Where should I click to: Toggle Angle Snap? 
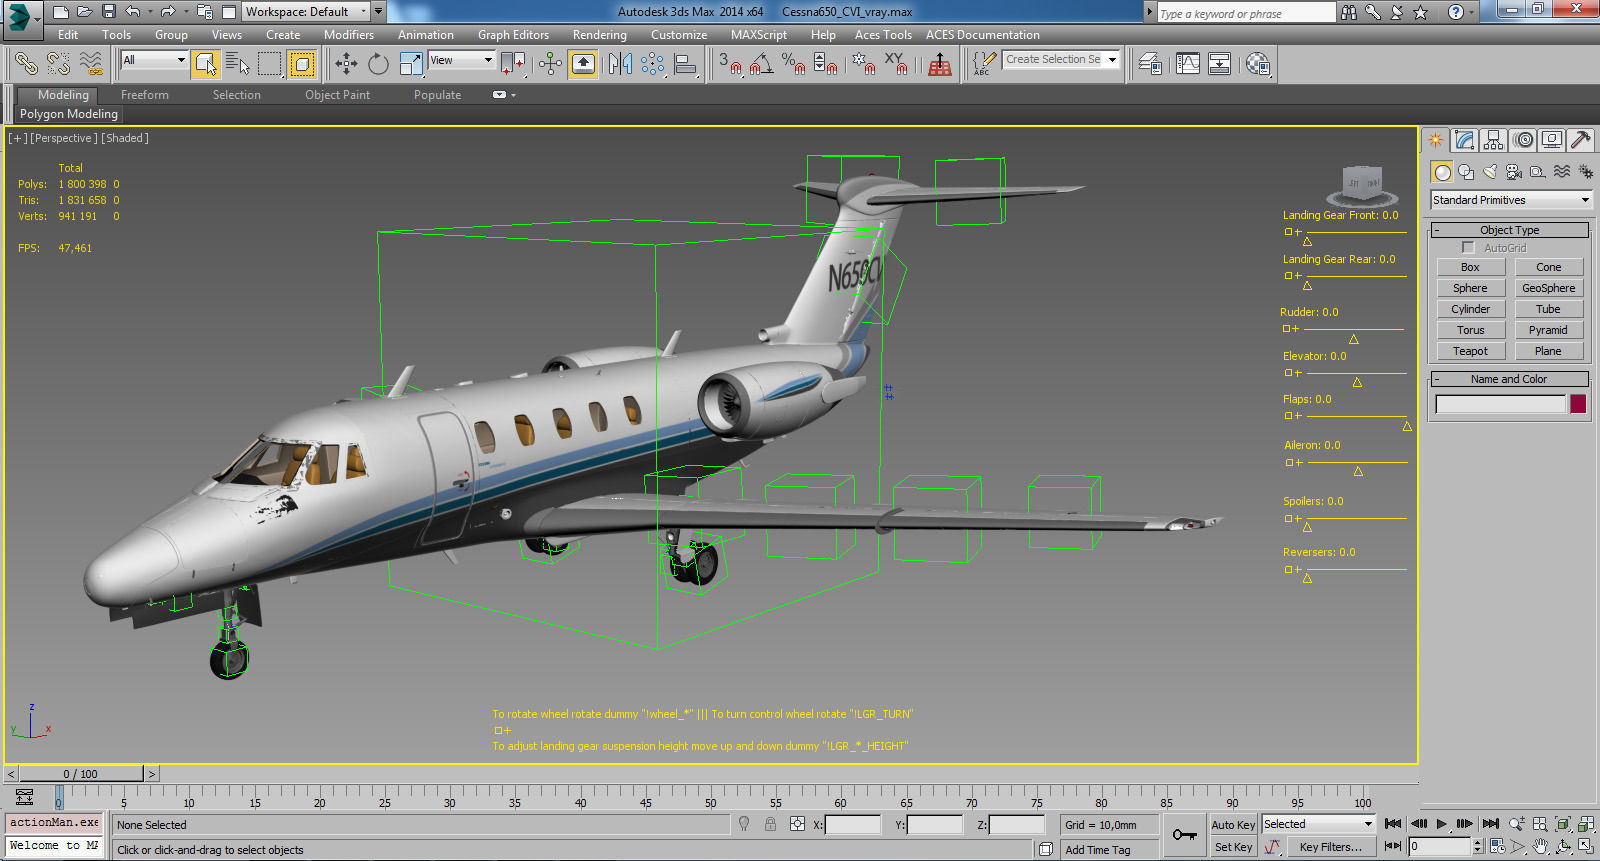click(x=761, y=64)
